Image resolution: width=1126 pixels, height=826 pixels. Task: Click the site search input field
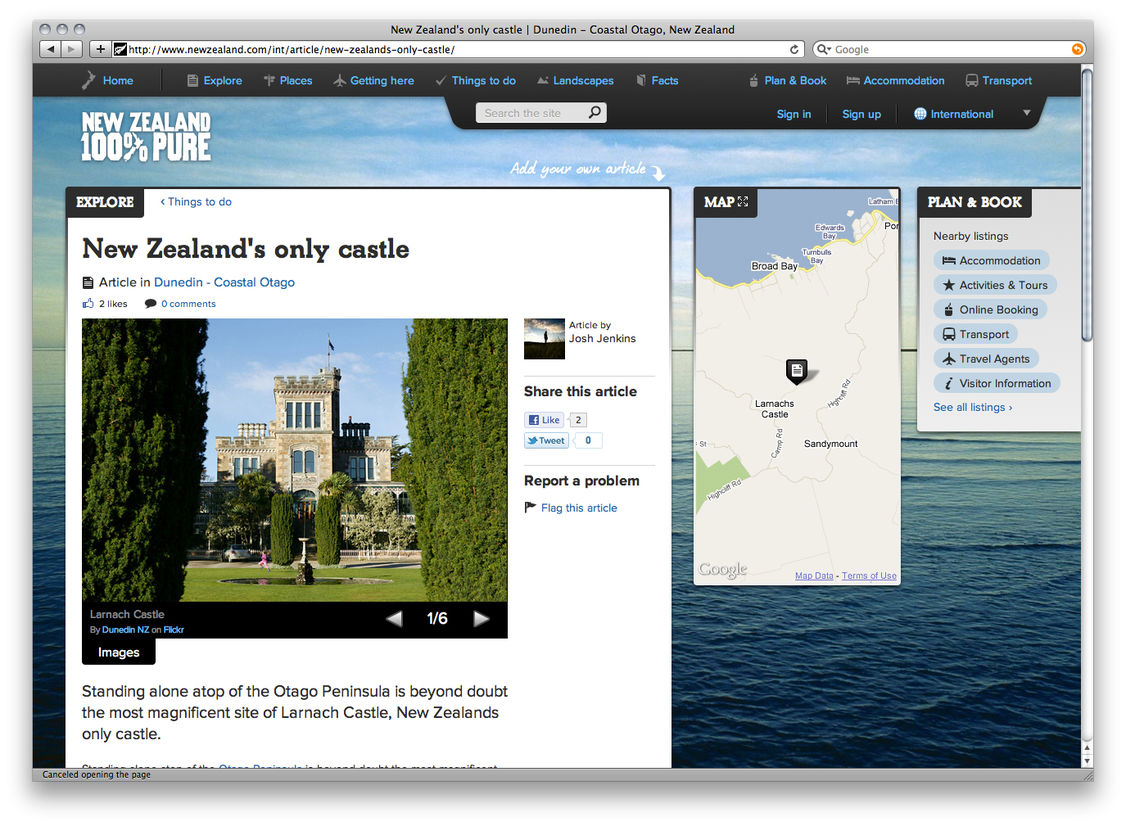pos(530,113)
